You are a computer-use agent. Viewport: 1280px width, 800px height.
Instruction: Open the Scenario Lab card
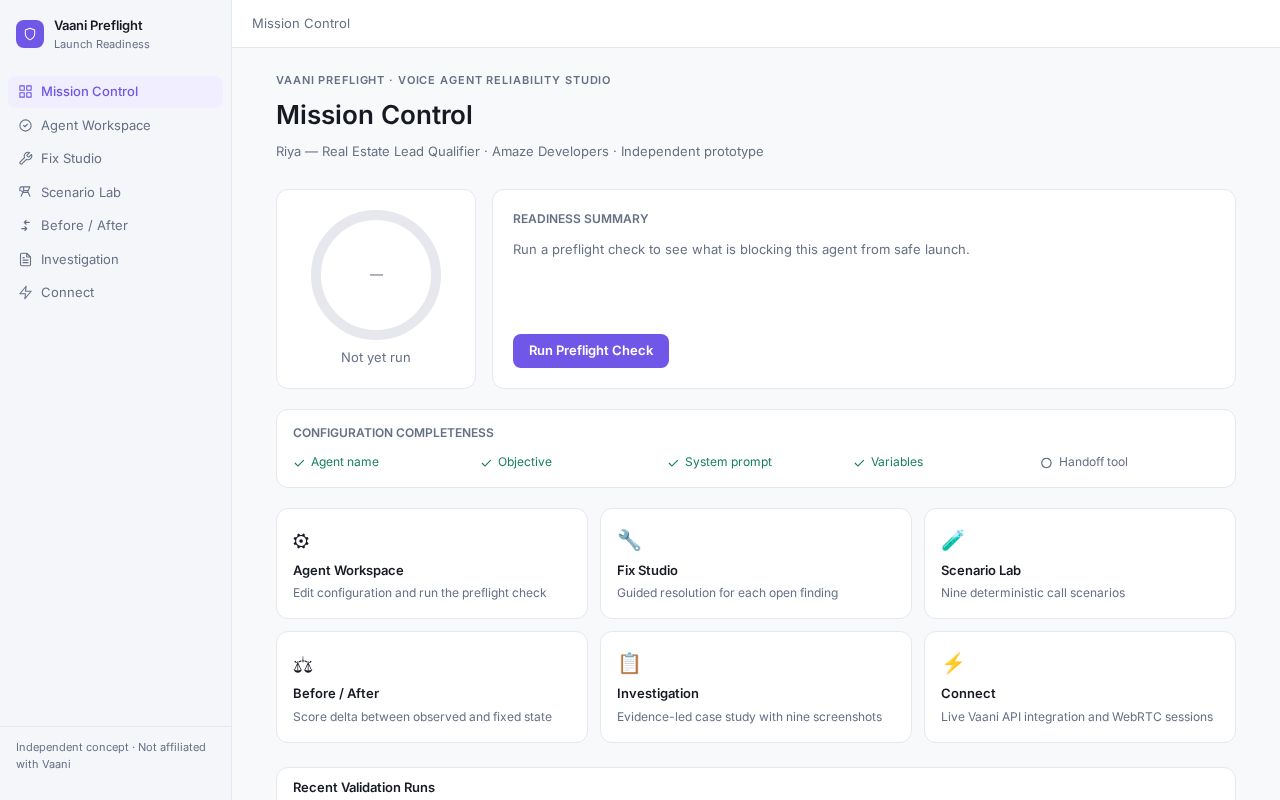(x=1080, y=564)
